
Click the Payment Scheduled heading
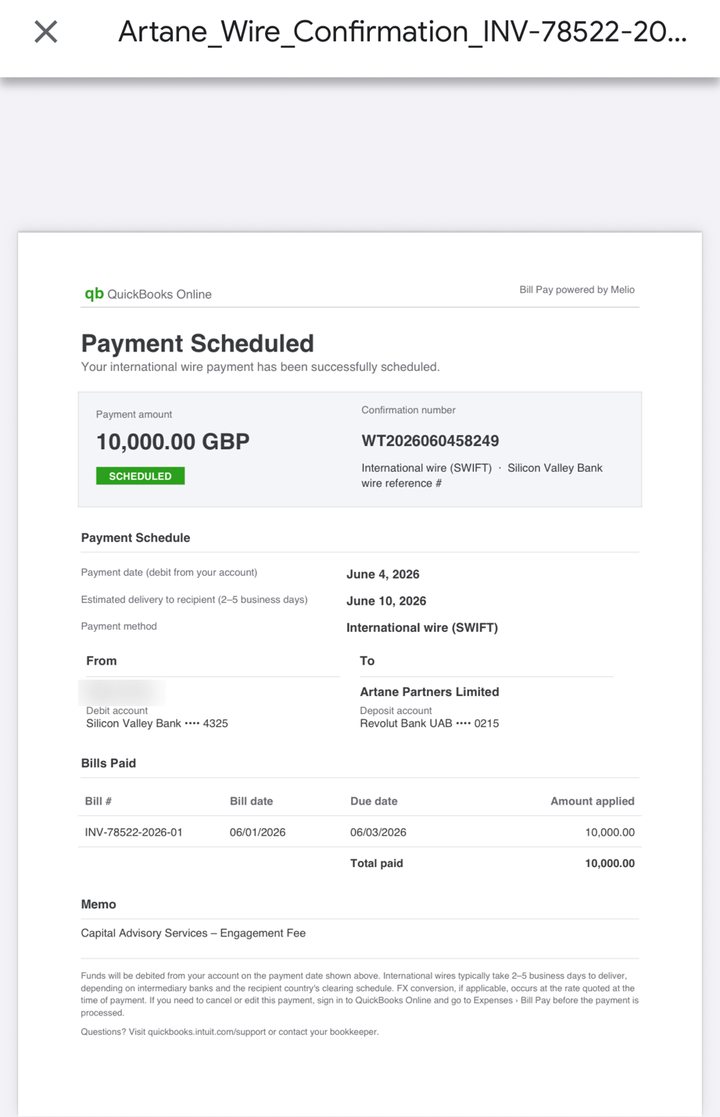tap(197, 343)
